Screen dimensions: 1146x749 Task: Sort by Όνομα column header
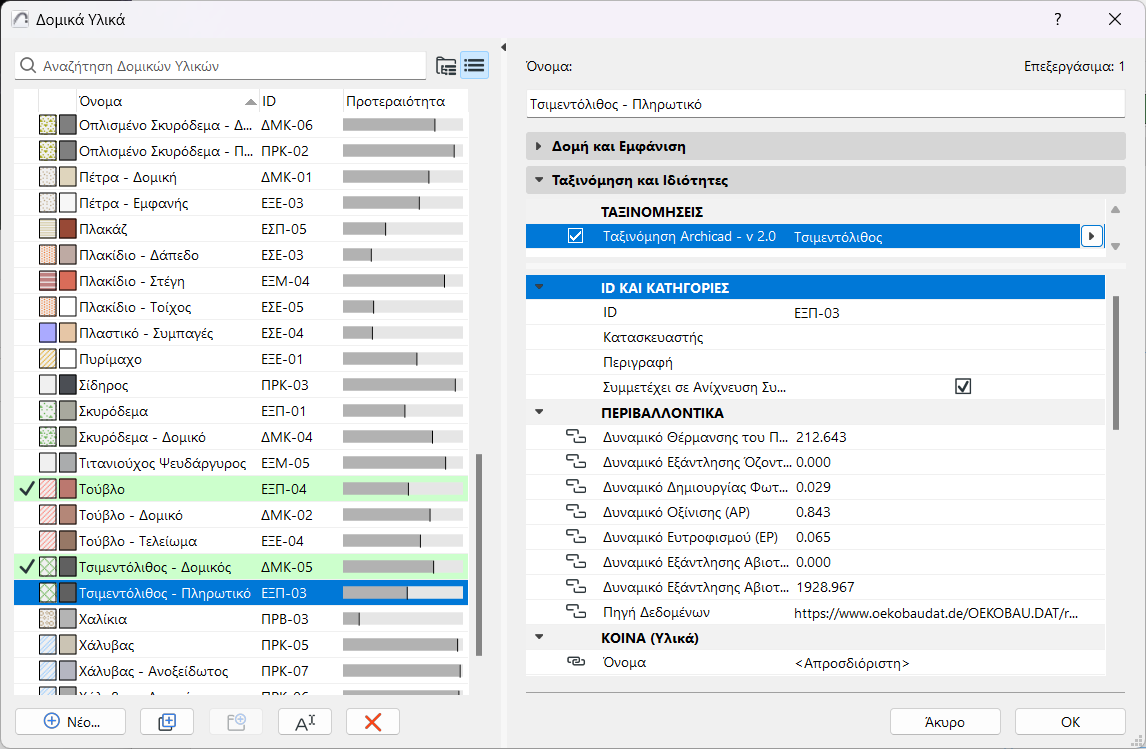click(167, 101)
